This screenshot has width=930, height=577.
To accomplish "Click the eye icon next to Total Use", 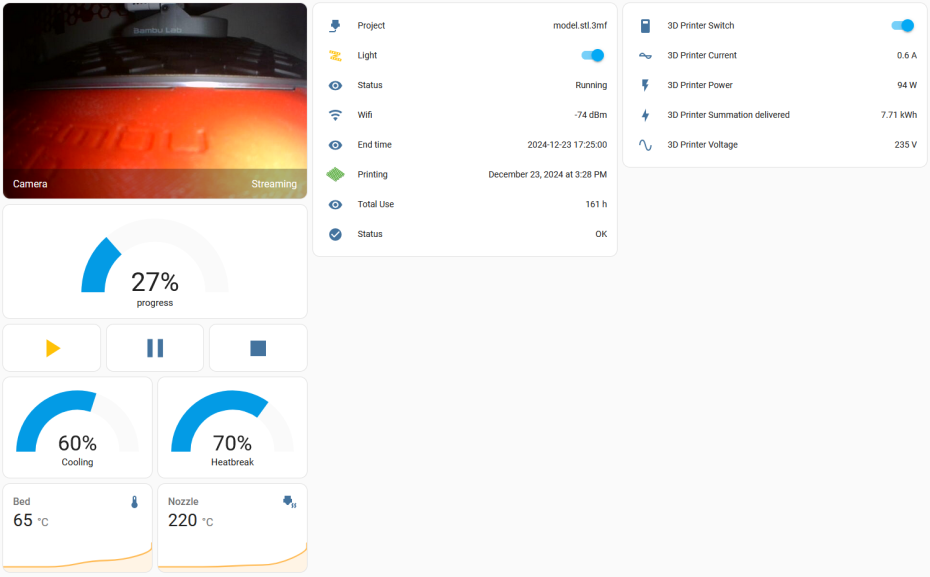I will pyautogui.click(x=334, y=204).
